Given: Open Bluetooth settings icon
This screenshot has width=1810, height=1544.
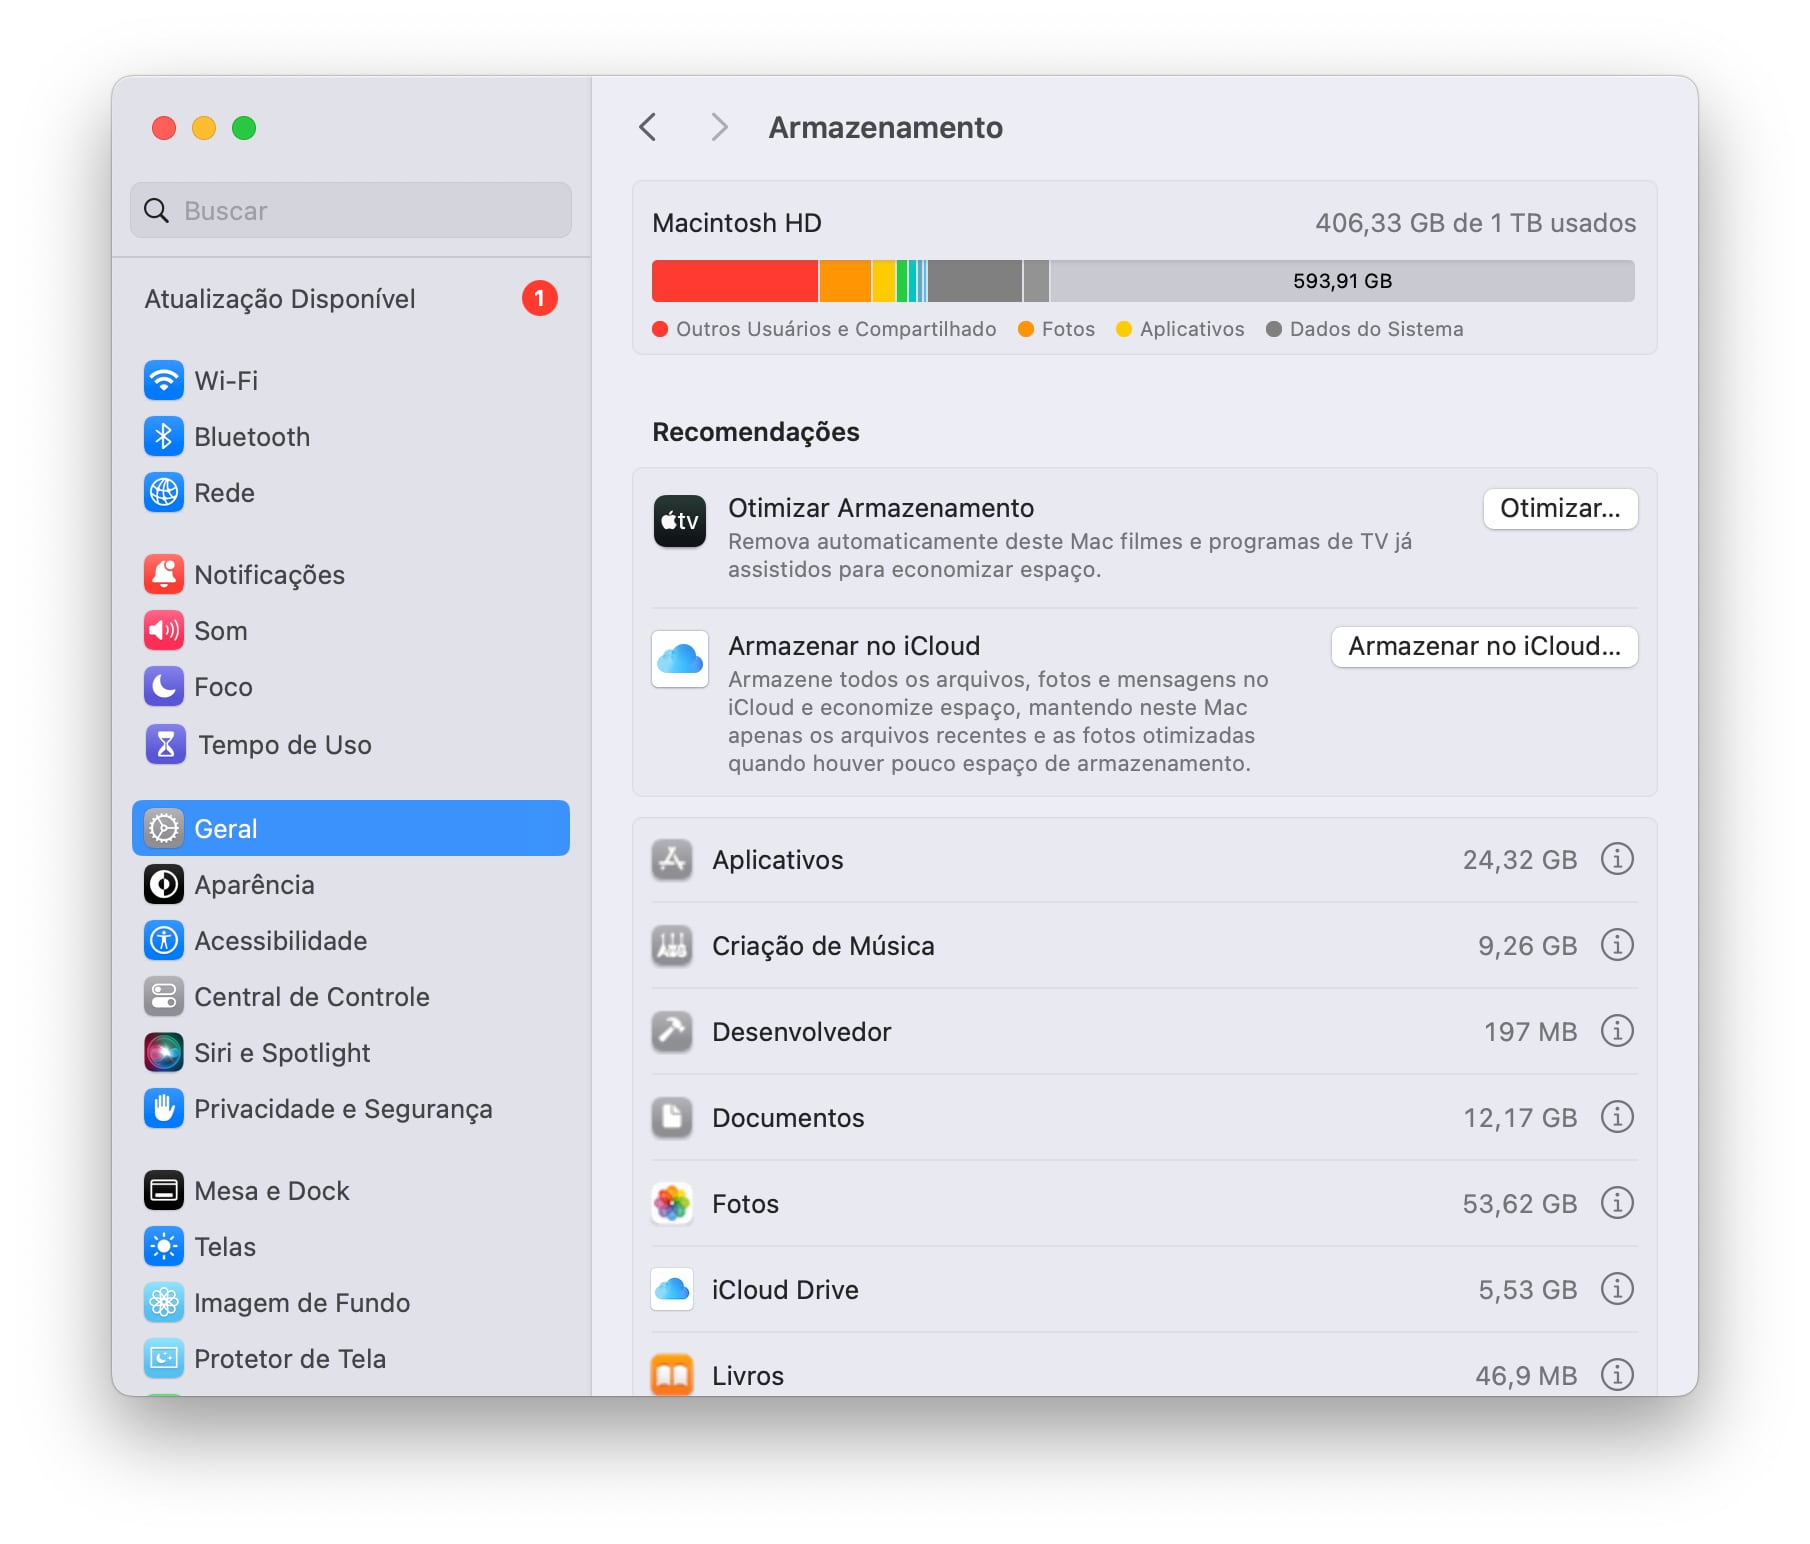Looking at the screenshot, I should tap(164, 436).
